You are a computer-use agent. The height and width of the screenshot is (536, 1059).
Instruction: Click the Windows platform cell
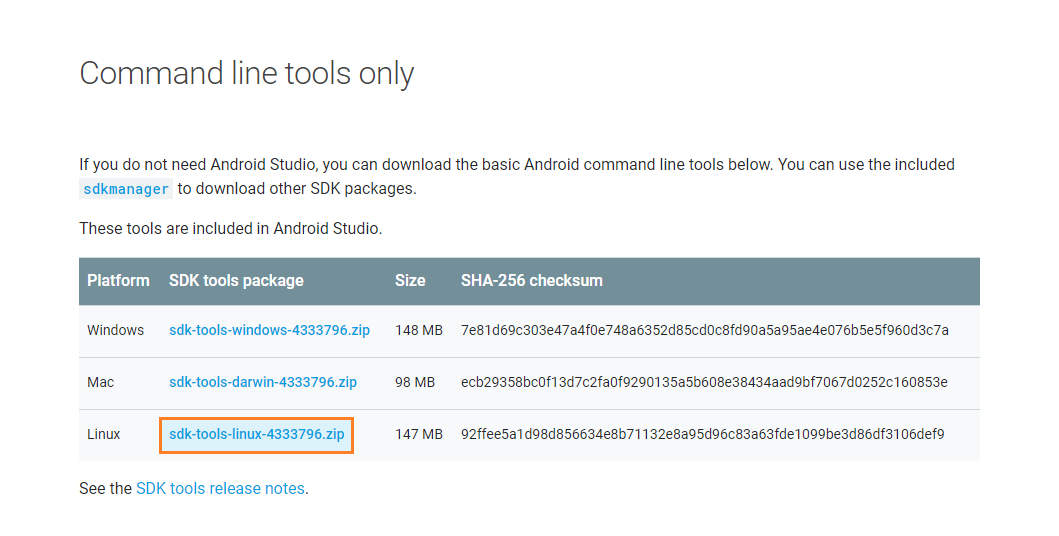(115, 330)
